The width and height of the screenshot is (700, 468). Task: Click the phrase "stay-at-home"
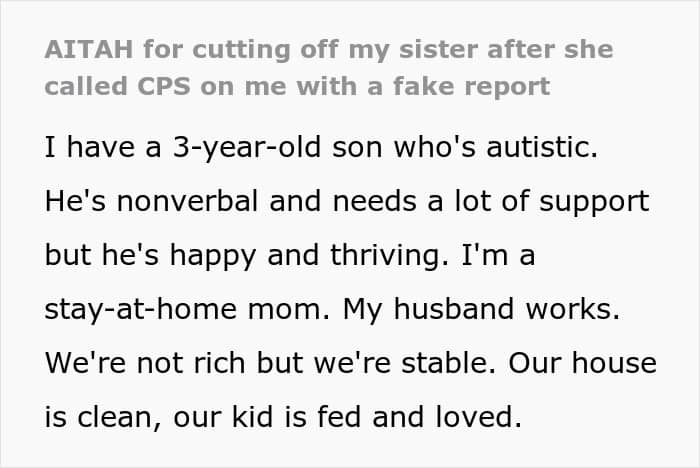click(135, 308)
